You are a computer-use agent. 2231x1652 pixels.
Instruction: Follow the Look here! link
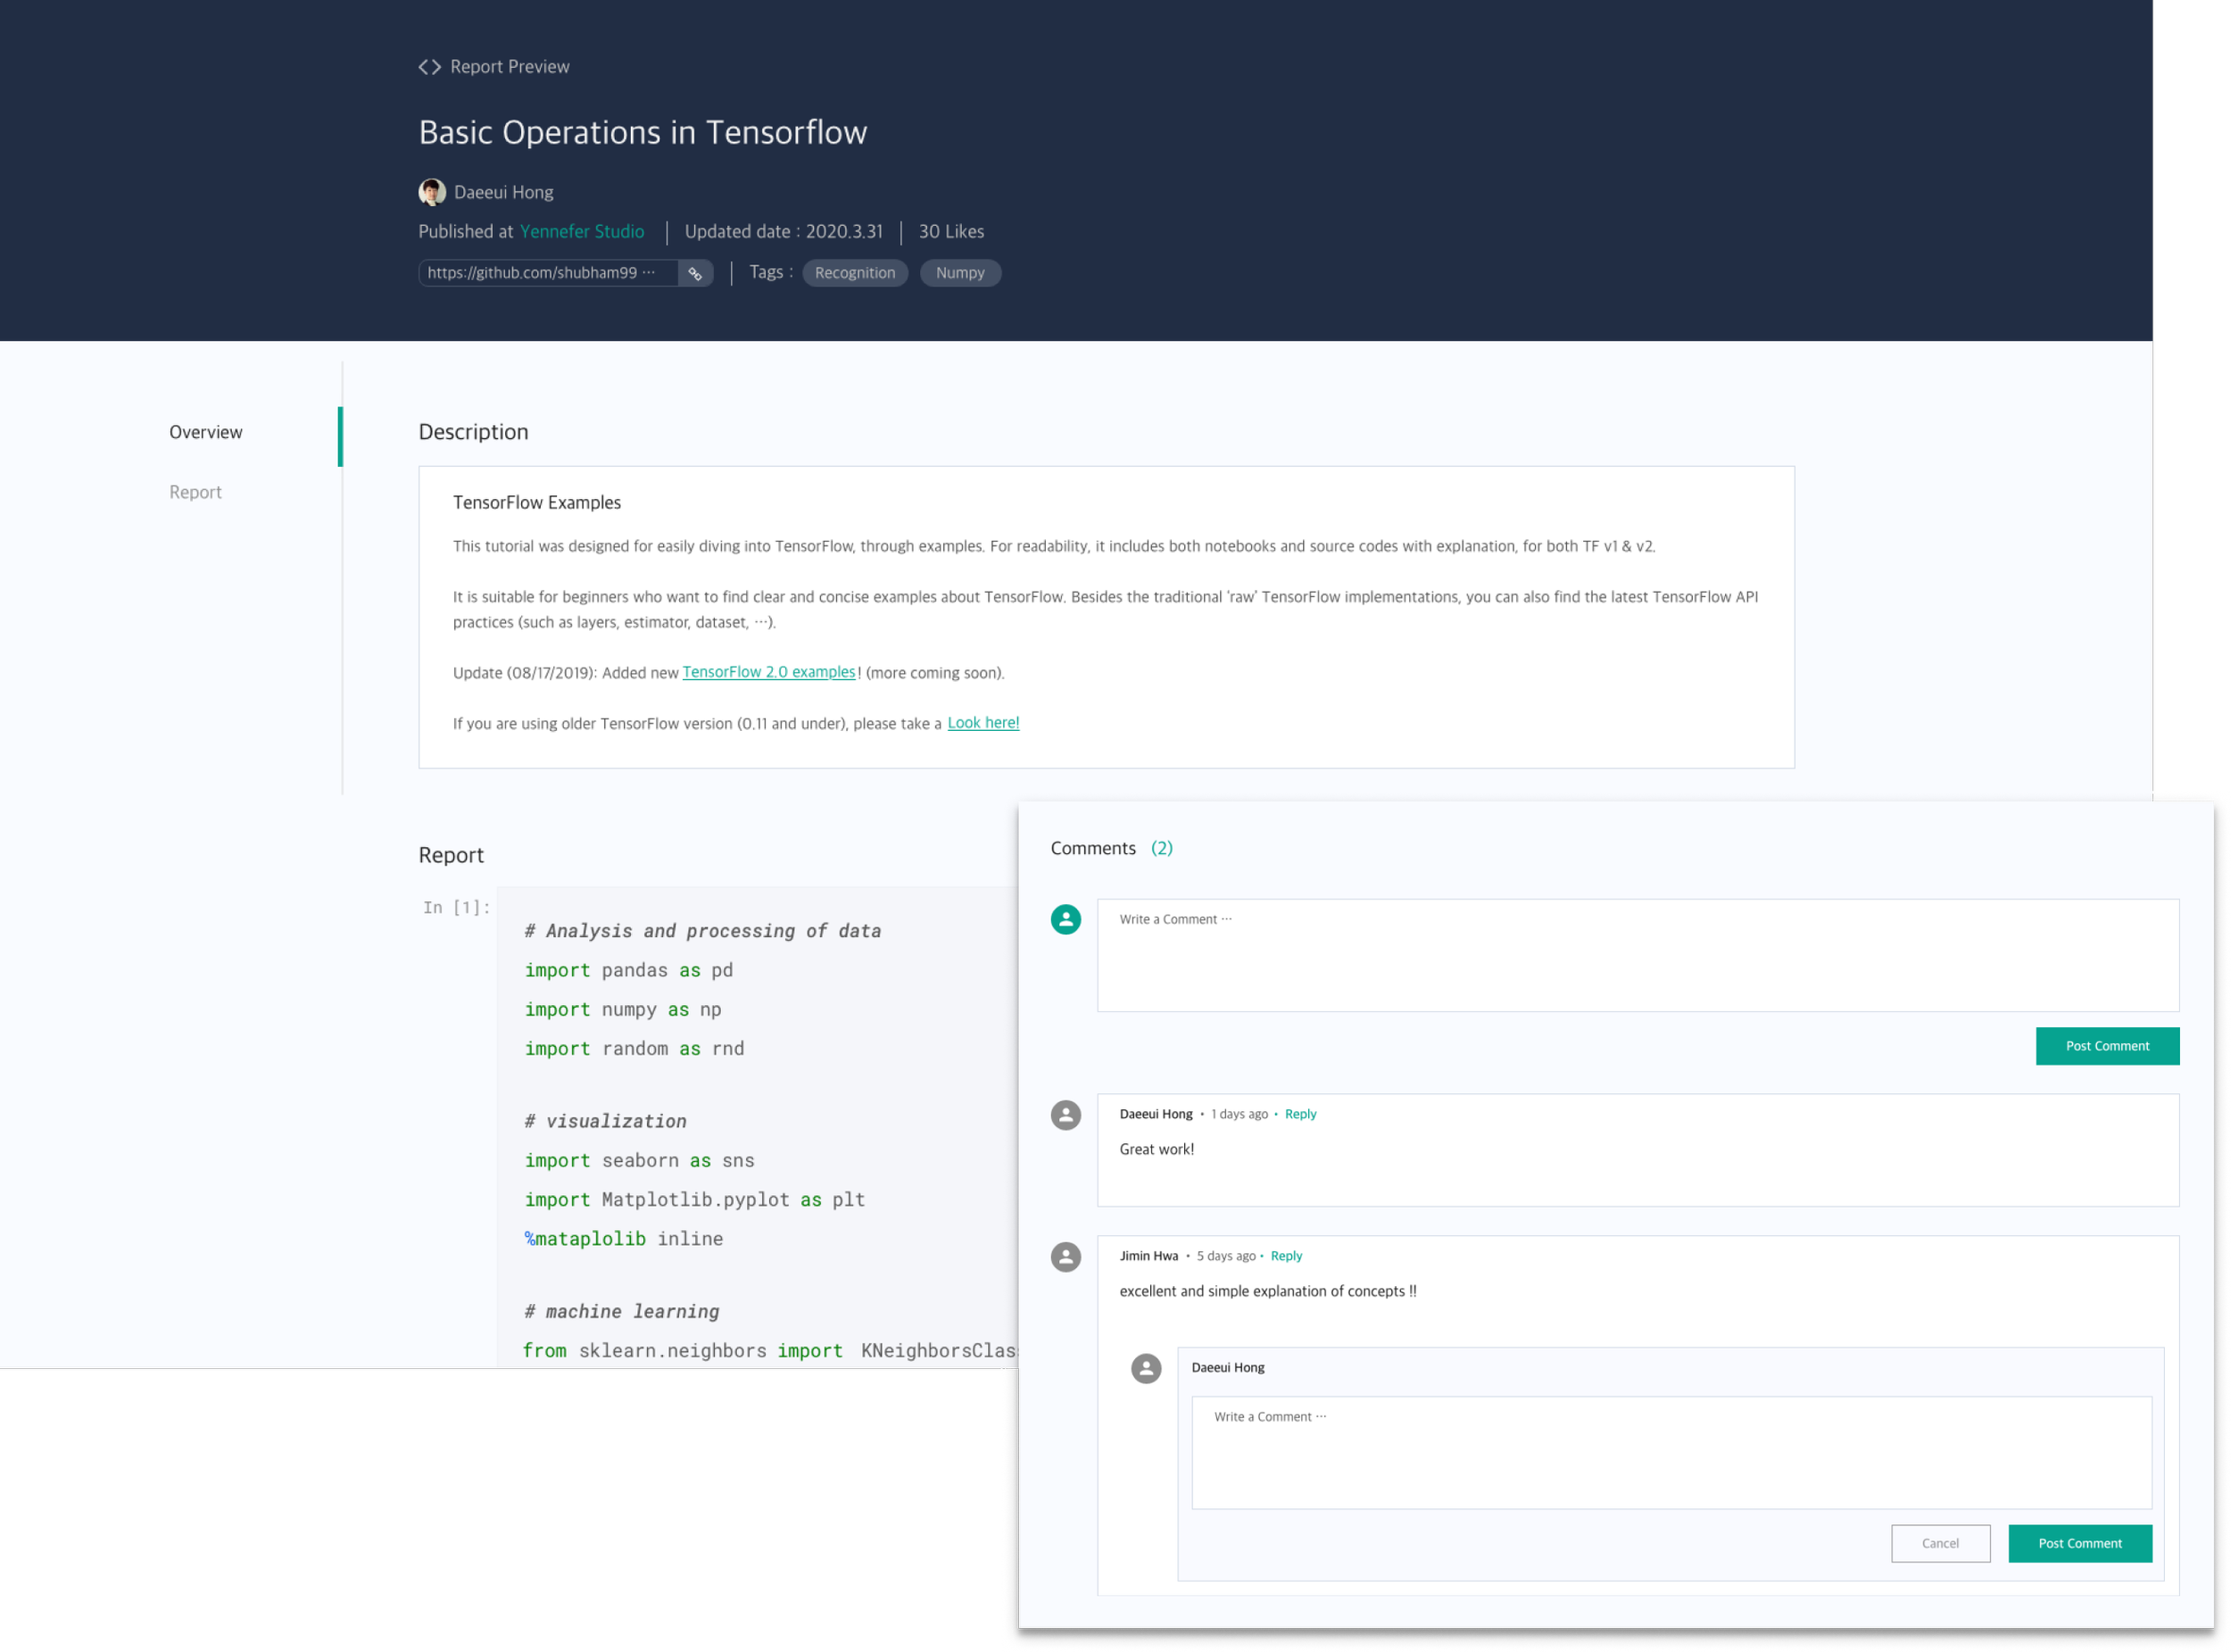pos(983,723)
